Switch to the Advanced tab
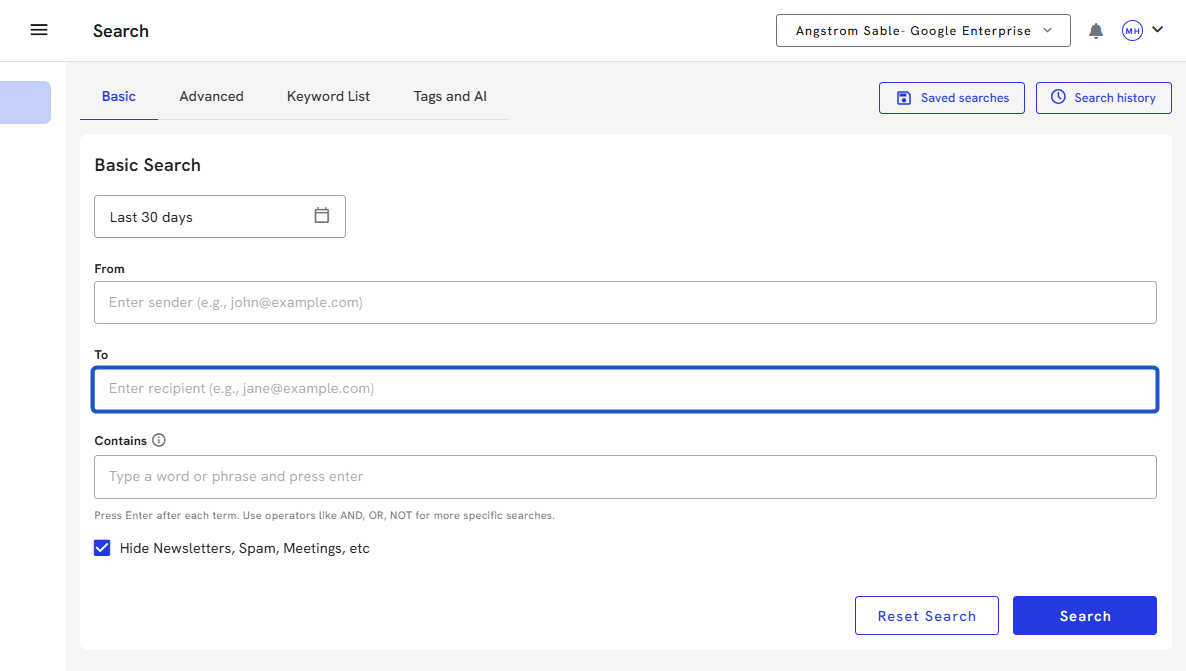This screenshot has width=1186, height=671. pyautogui.click(x=211, y=97)
